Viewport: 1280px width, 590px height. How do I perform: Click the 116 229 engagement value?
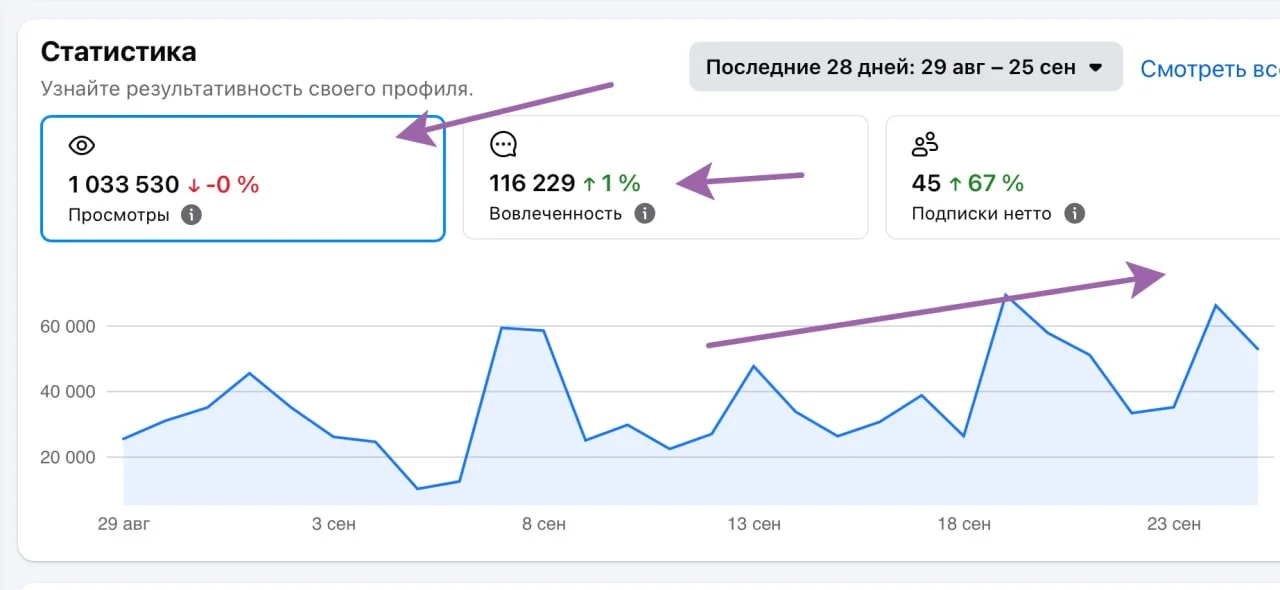(532, 183)
